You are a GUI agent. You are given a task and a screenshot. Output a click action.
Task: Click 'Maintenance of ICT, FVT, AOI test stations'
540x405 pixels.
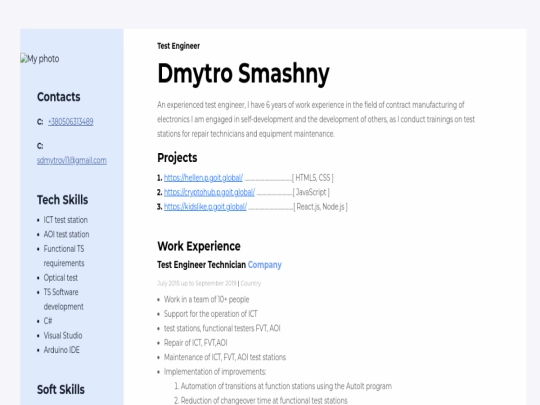tap(225, 357)
